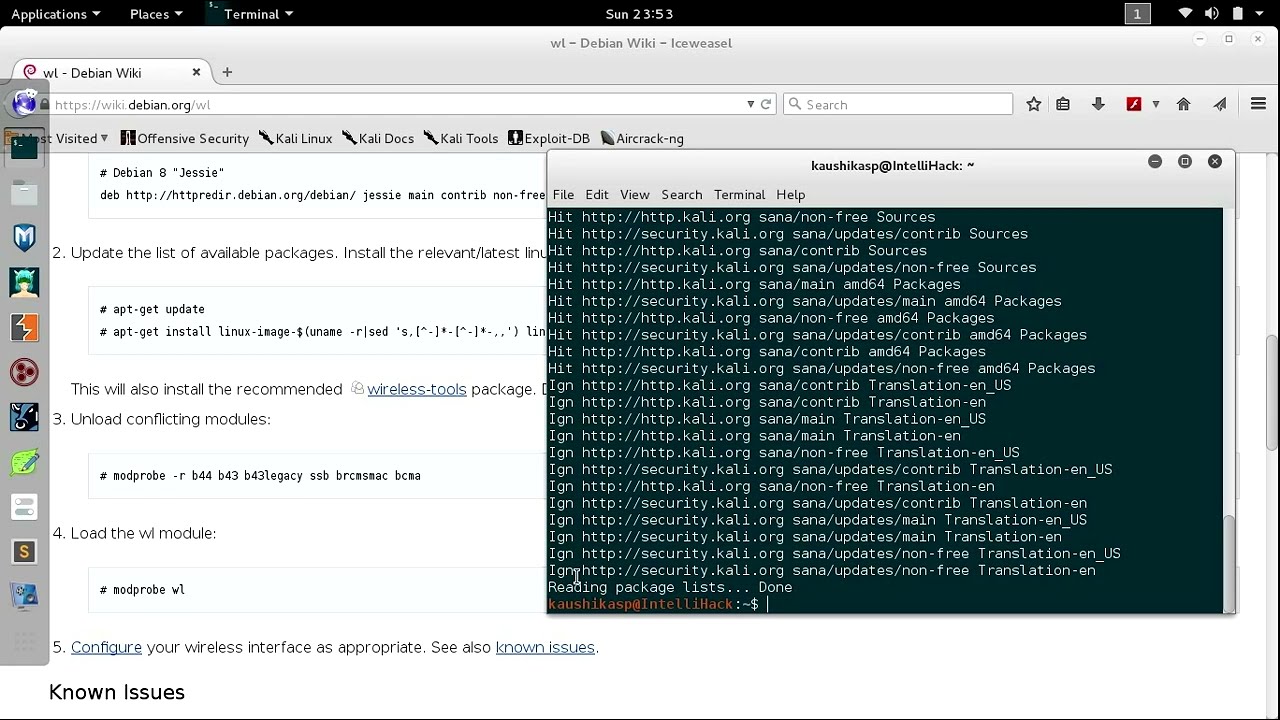Image resolution: width=1280 pixels, height=720 pixels.
Task: Open the File menu in the terminal
Action: click(563, 194)
